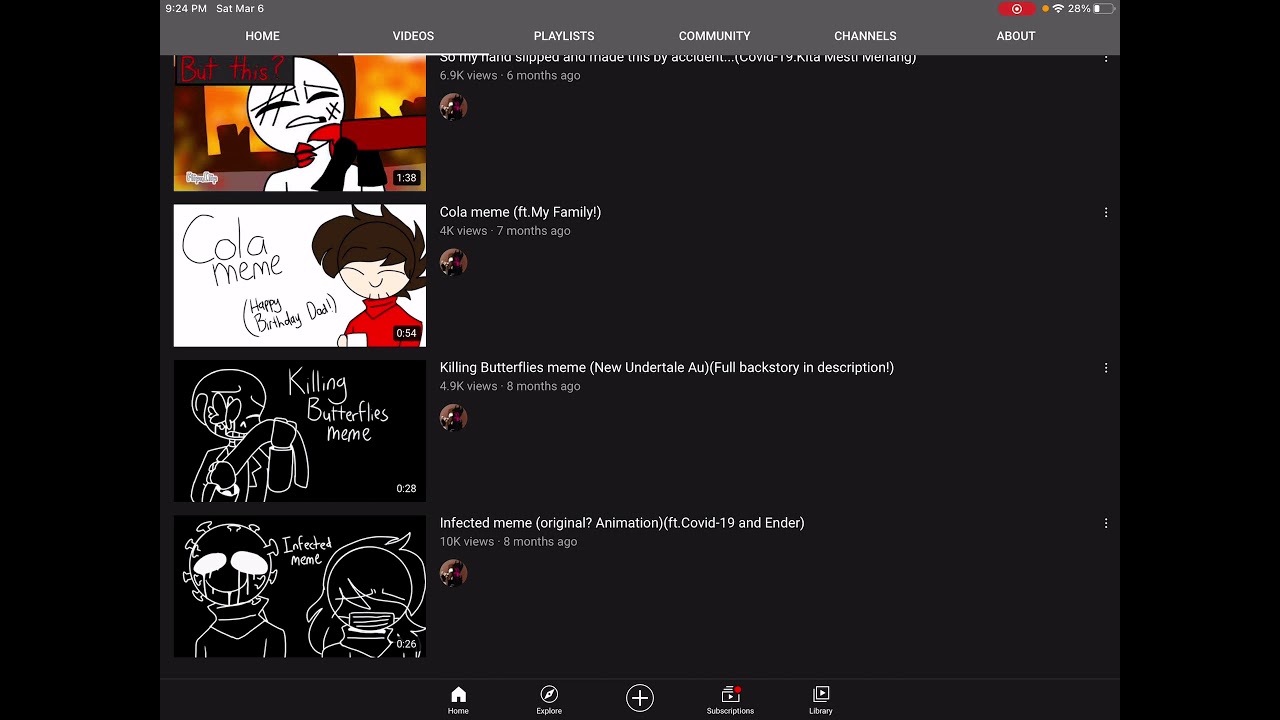
Task: Open 'Killing Butterflies meme' video title
Action: pyautogui.click(x=667, y=367)
